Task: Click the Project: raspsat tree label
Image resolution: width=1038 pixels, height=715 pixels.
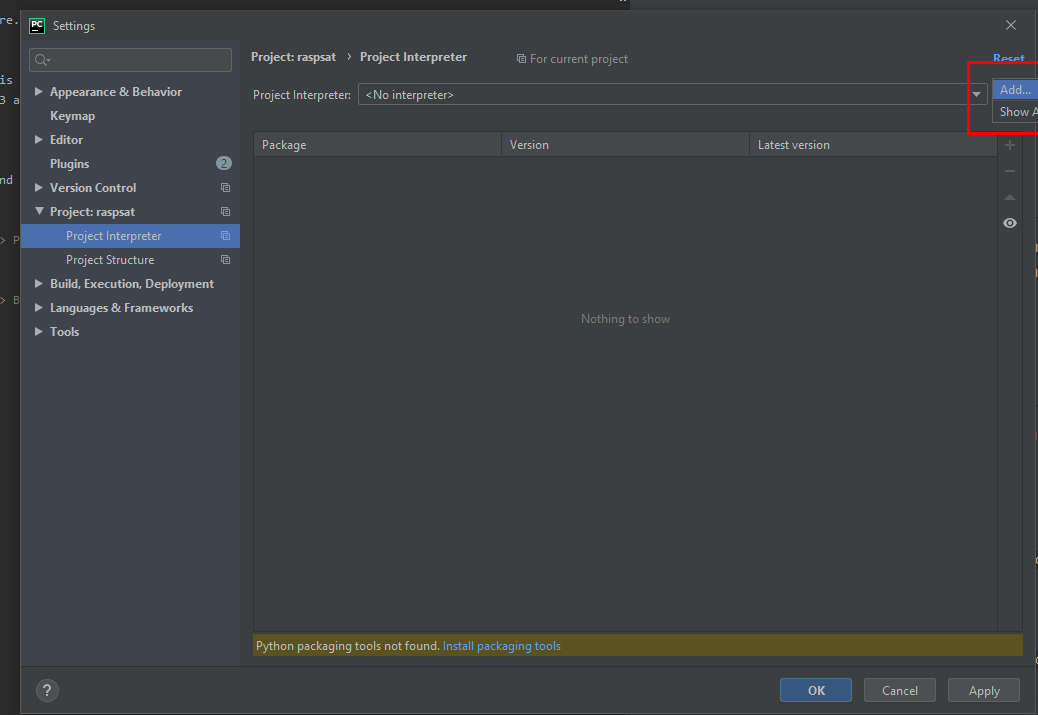Action: click(x=92, y=212)
